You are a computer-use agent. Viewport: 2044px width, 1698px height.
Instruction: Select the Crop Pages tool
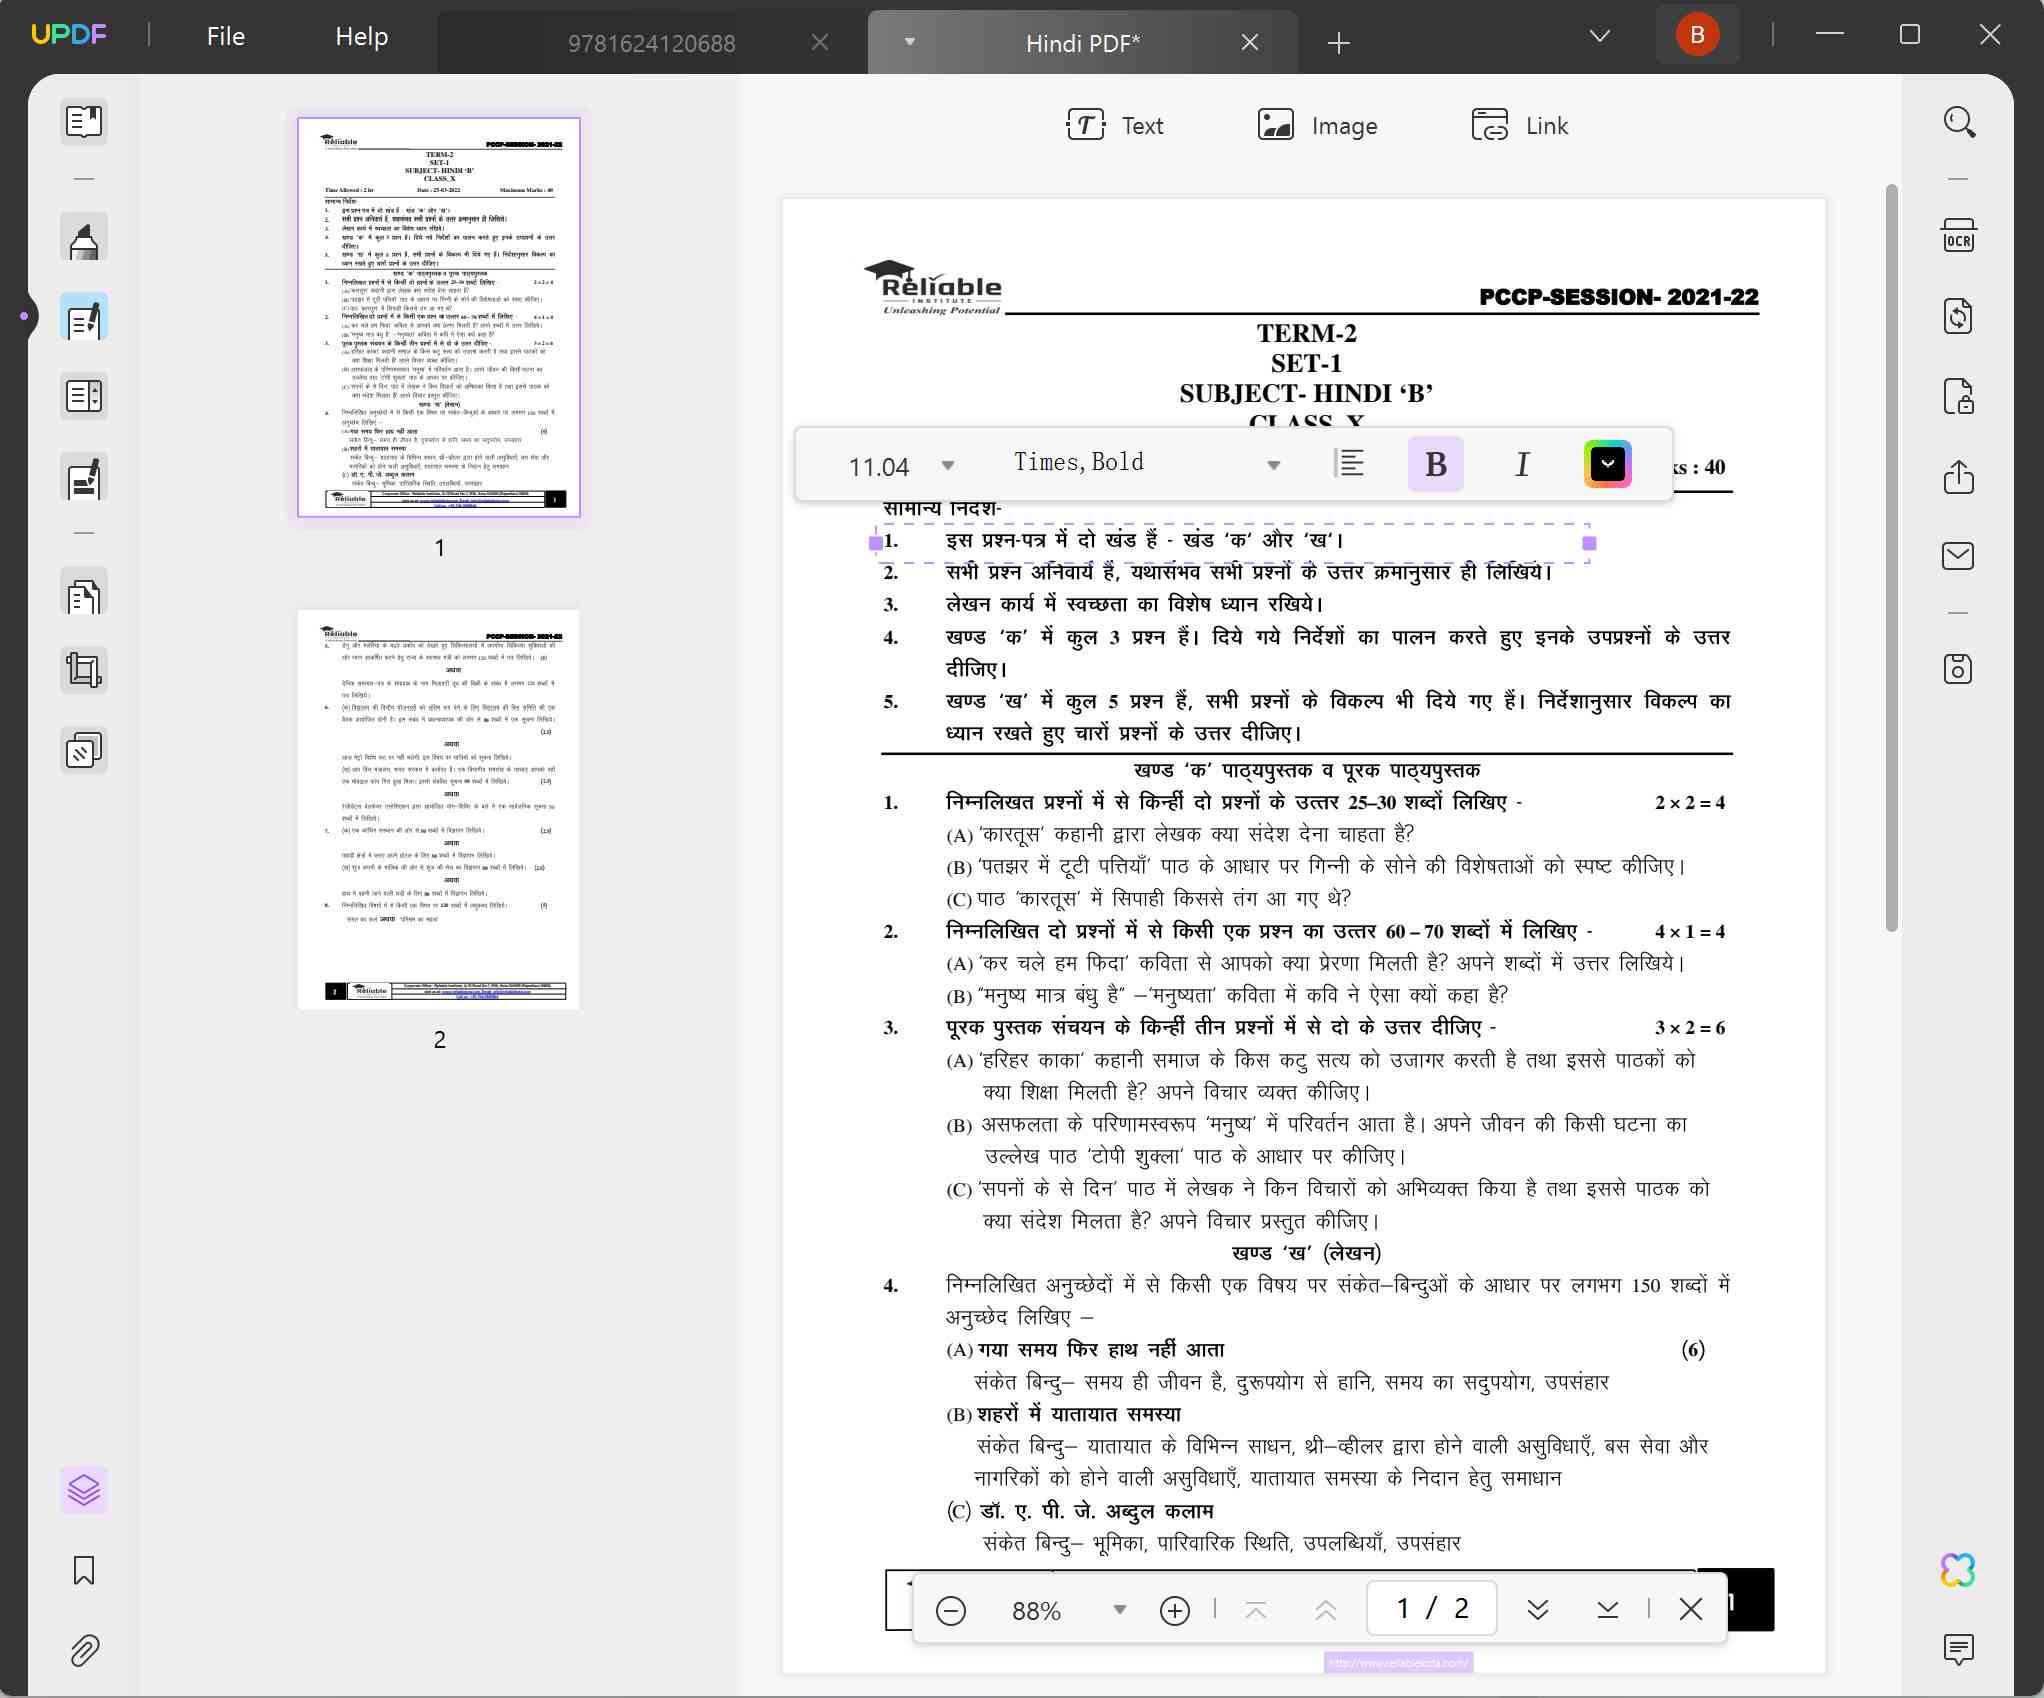coord(84,670)
